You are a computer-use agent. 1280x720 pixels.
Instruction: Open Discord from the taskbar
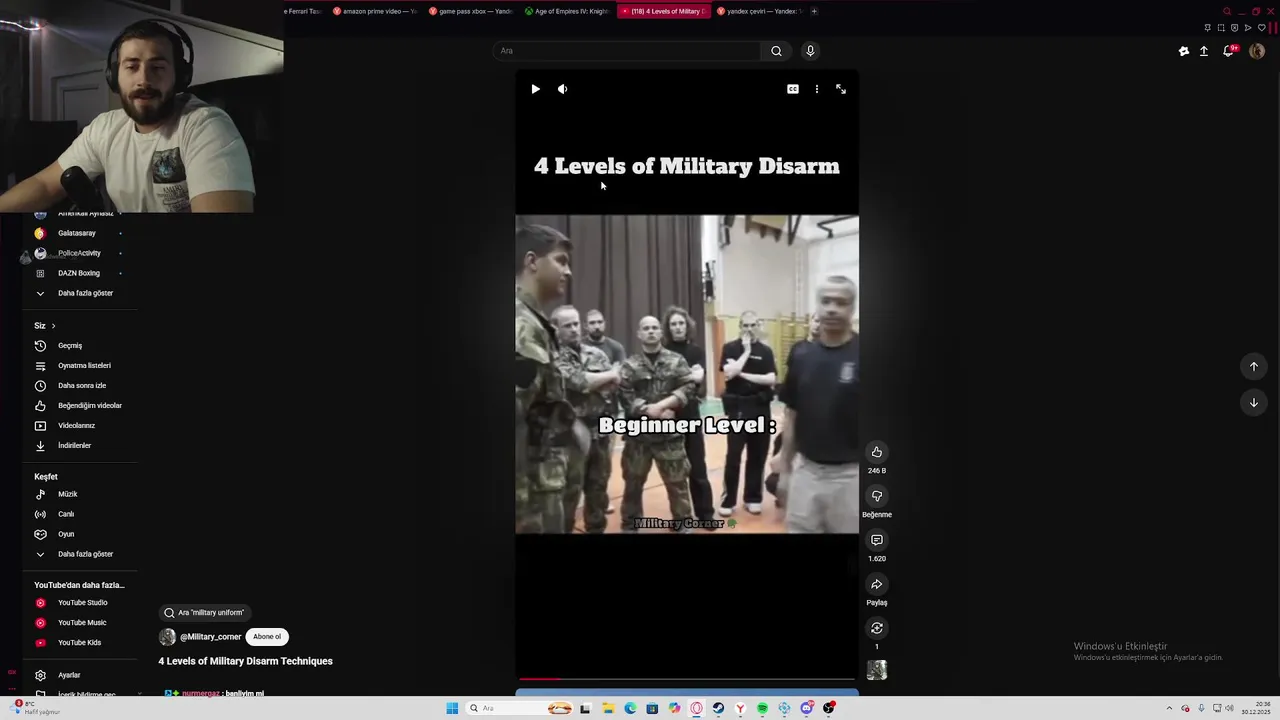806,708
